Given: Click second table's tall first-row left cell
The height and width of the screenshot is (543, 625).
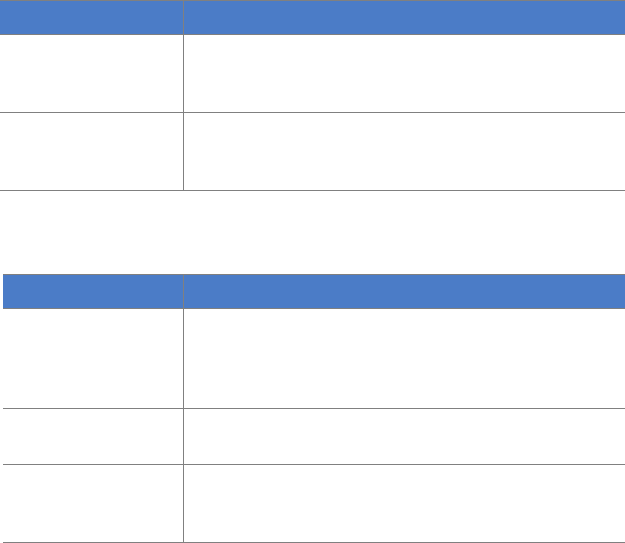Looking at the screenshot, I should tap(93, 358).
